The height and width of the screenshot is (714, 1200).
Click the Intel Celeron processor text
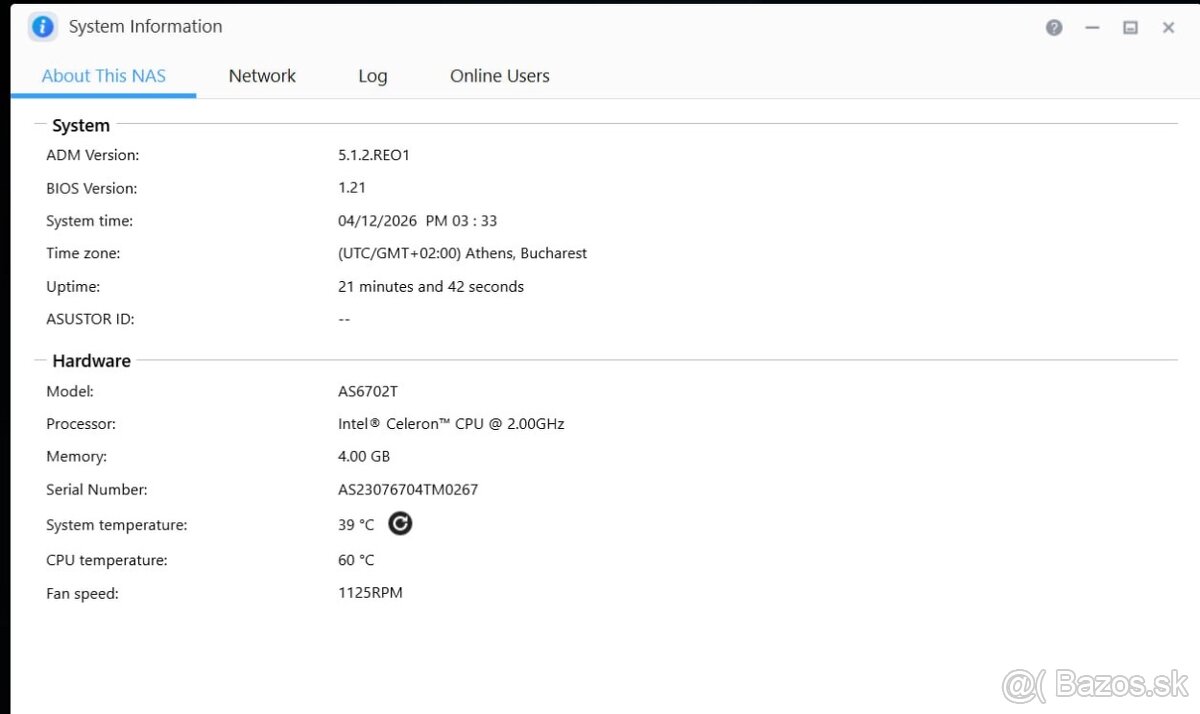tap(451, 424)
